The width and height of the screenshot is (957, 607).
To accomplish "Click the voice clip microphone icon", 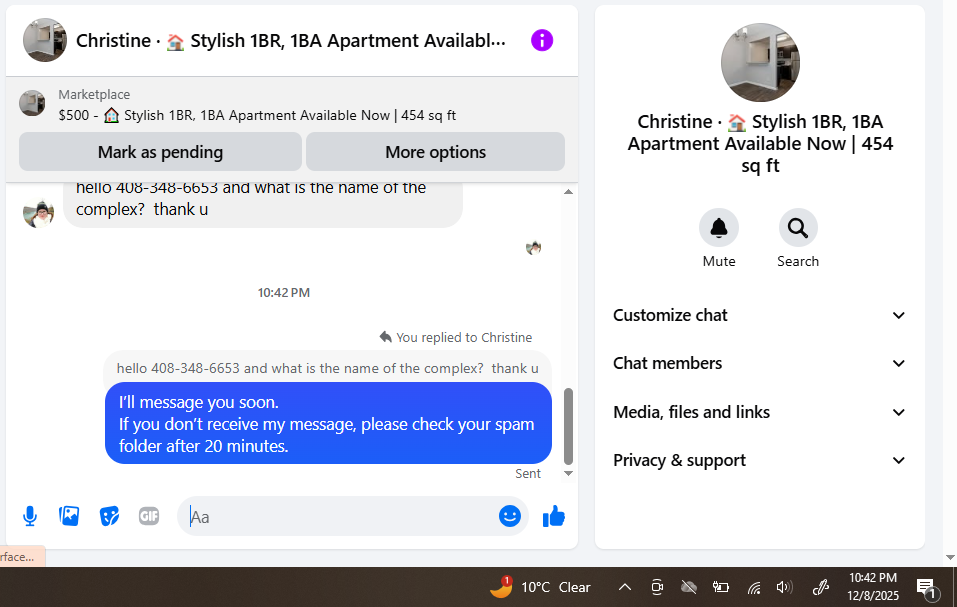I will pyautogui.click(x=29, y=517).
